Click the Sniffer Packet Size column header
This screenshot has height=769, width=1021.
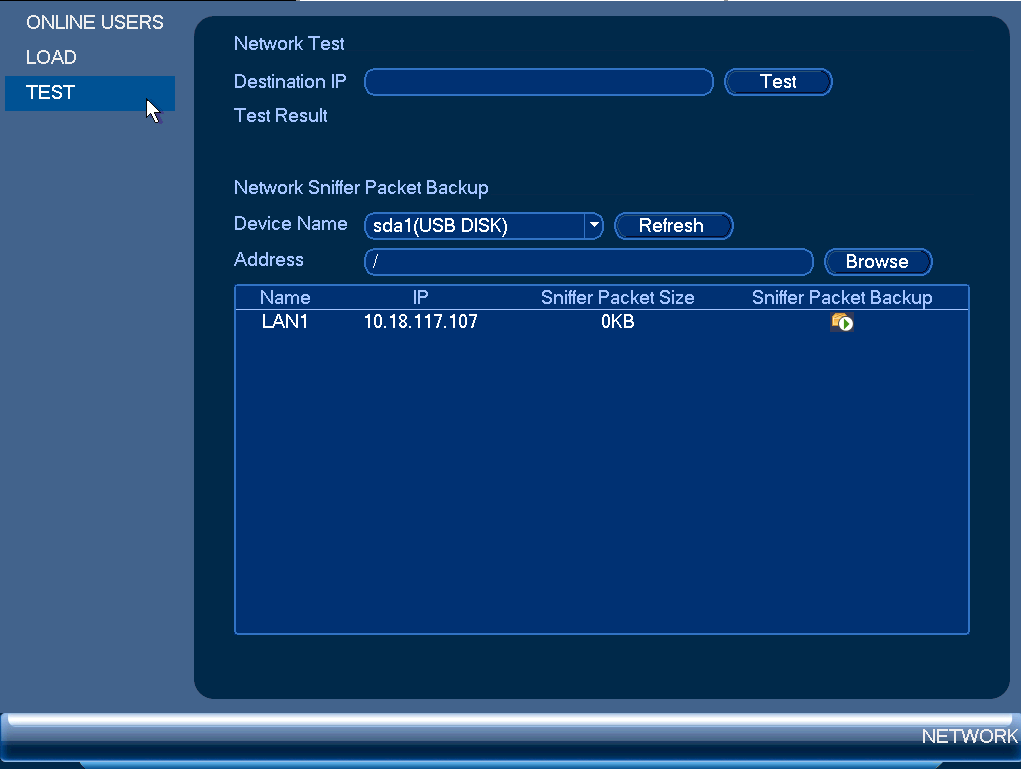(617, 298)
